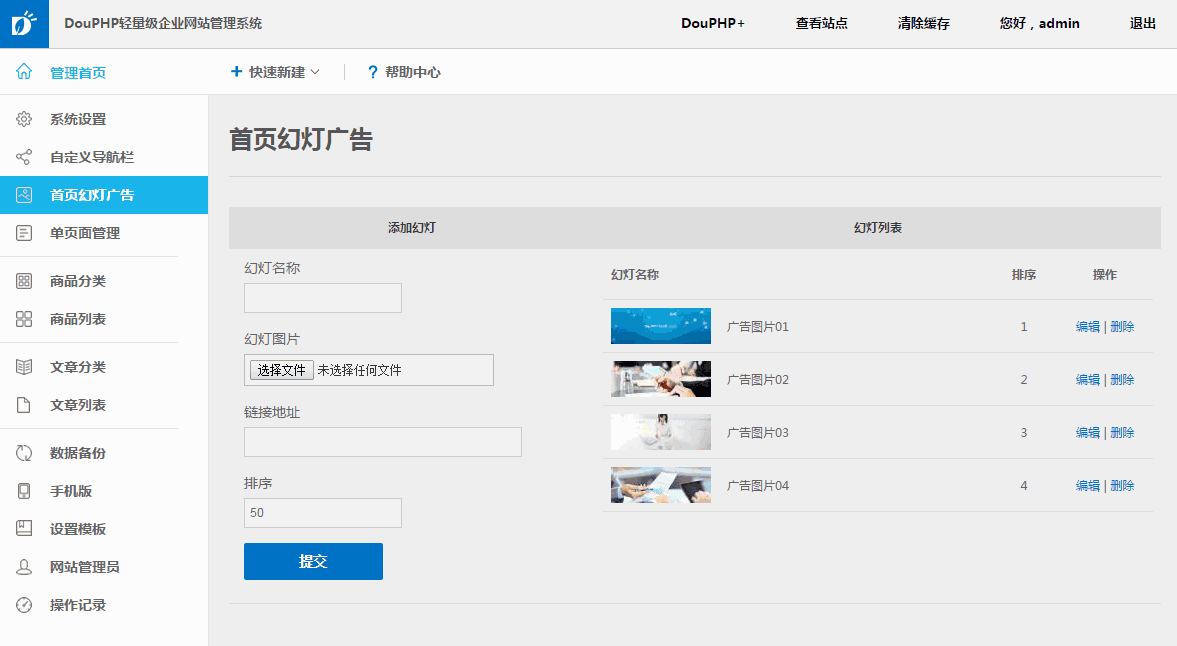Edit the 广告图片01 slide
The image size is (1177, 646).
point(1087,327)
